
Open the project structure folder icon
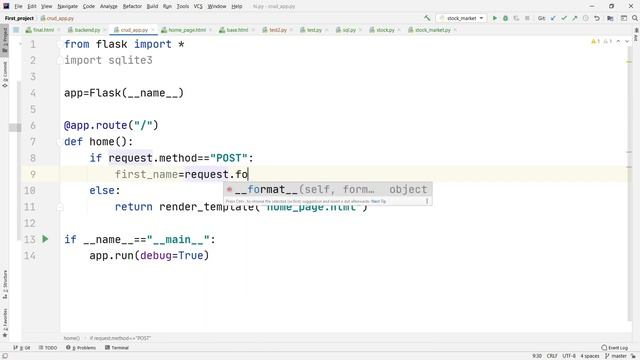click(610, 18)
